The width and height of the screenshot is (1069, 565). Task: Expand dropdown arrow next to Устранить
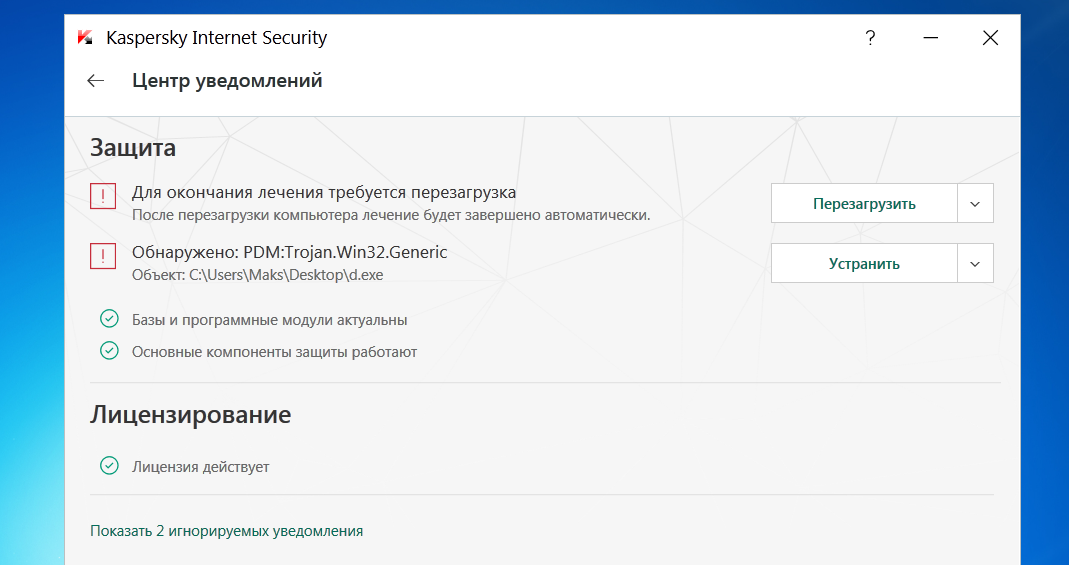coord(976,264)
